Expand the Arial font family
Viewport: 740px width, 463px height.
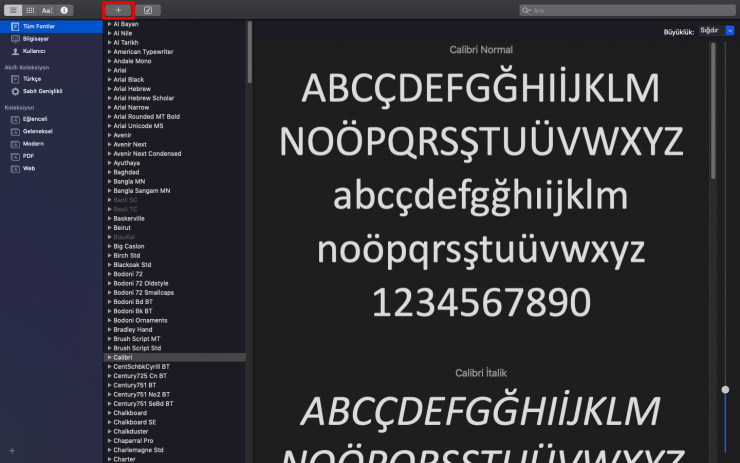109,70
